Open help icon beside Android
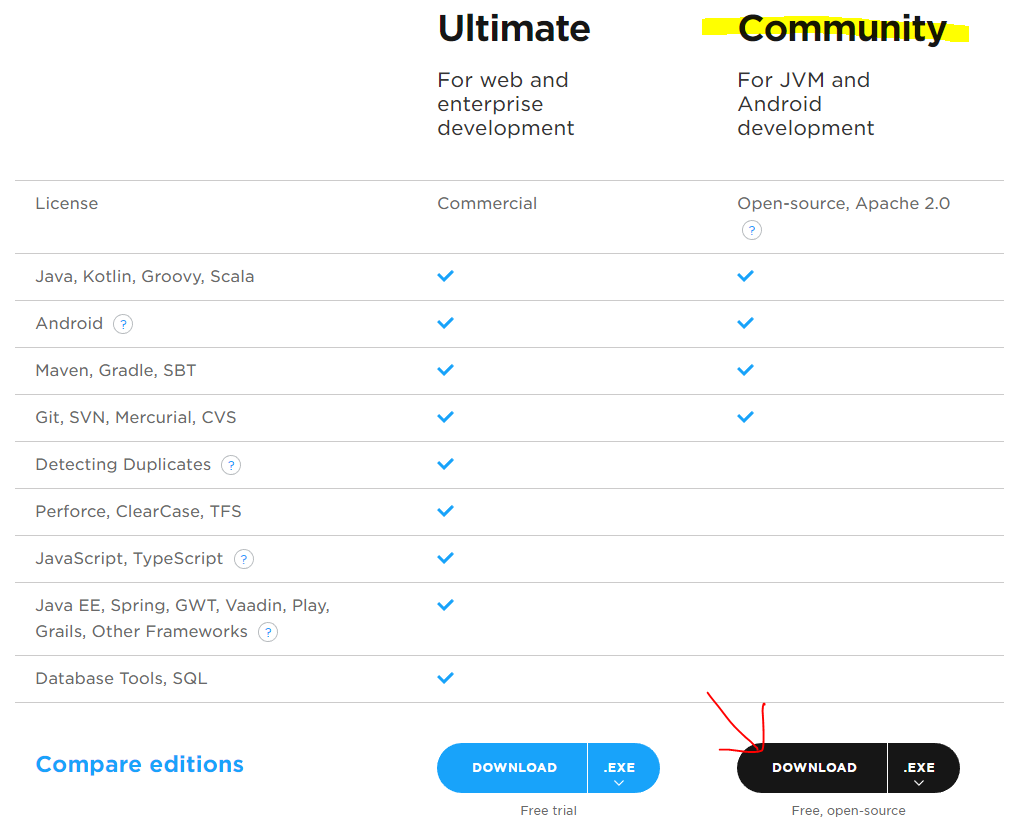1026x824 pixels. [123, 324]
